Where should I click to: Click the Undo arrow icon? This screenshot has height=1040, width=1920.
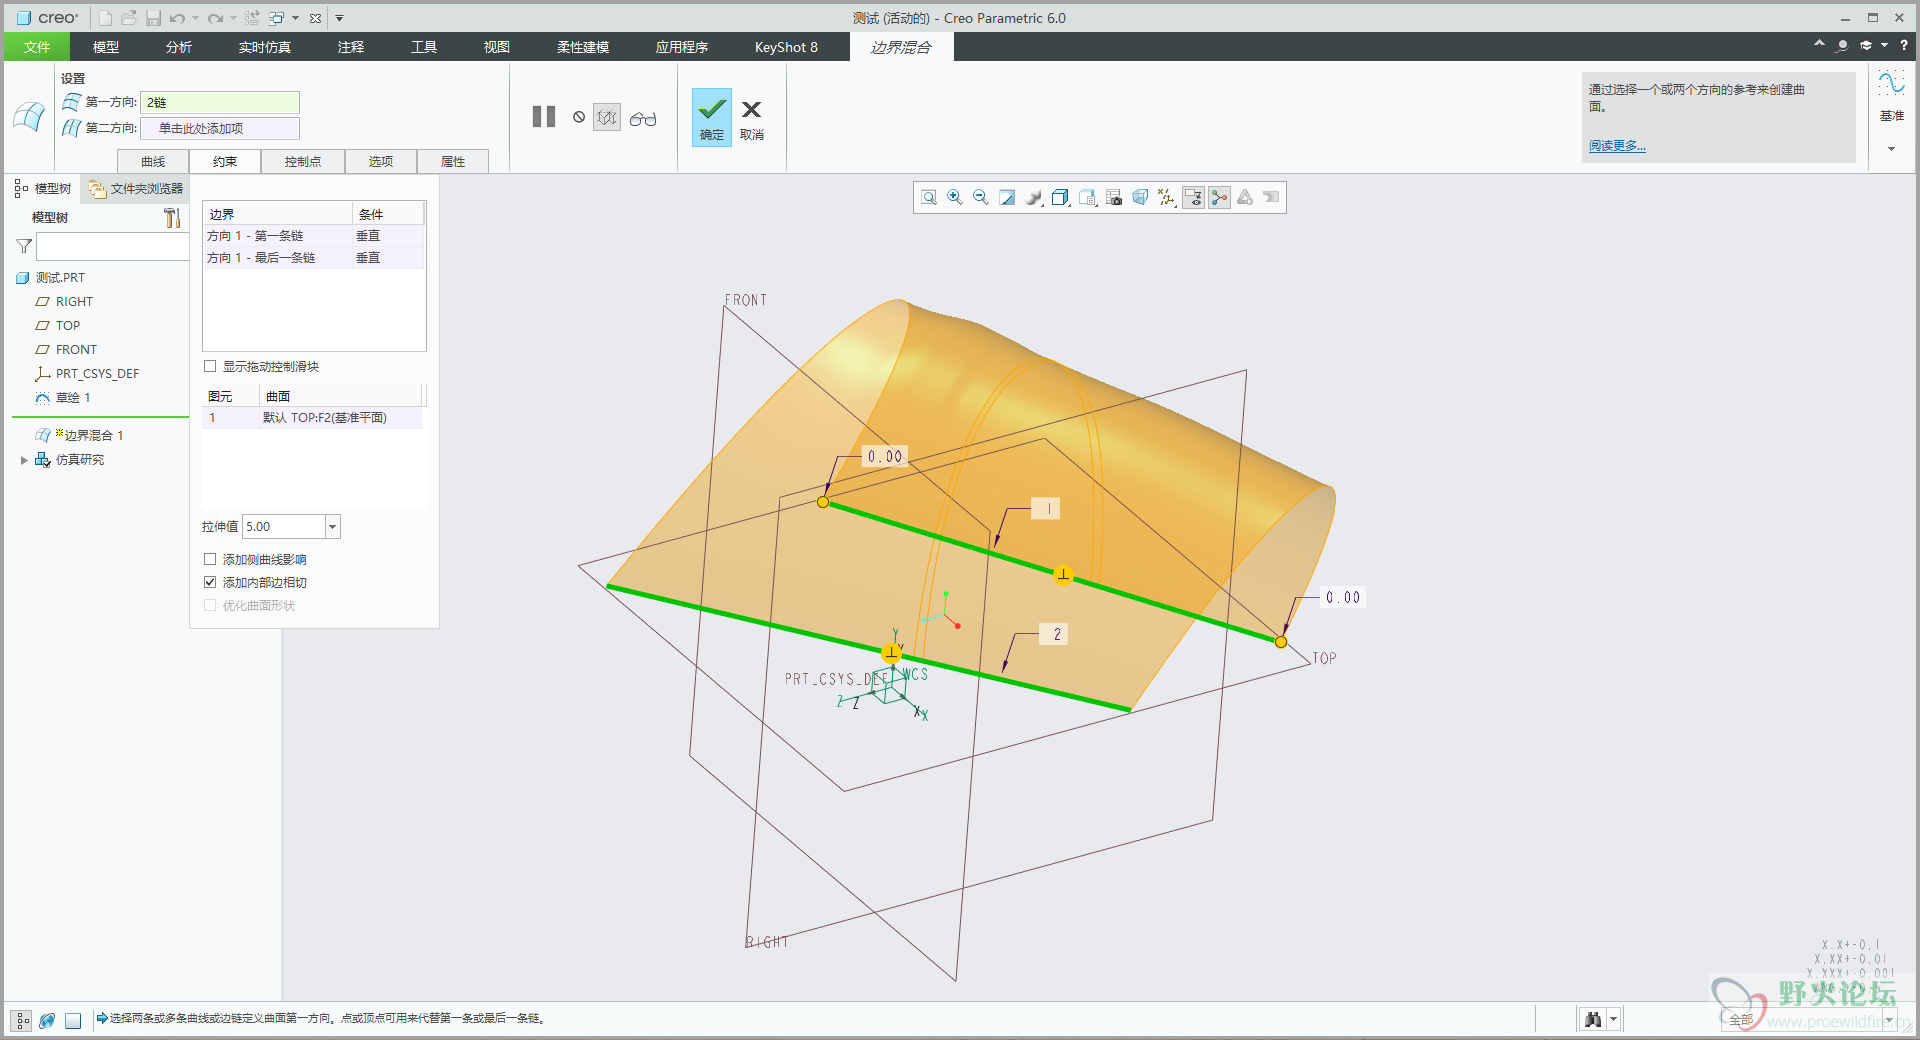point(177,18)
